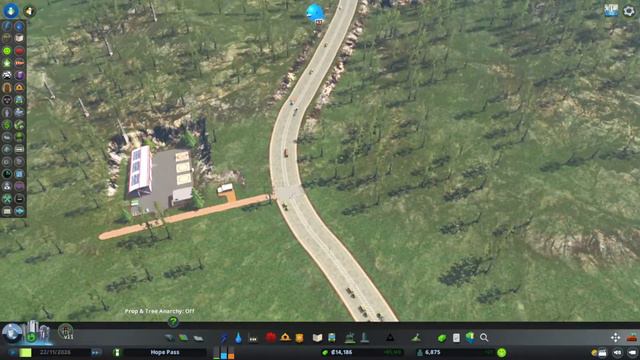The width and height of the screenshot is (640, 360).
Task: Open the Economy money panel
Action: click(x=442, y=338)
